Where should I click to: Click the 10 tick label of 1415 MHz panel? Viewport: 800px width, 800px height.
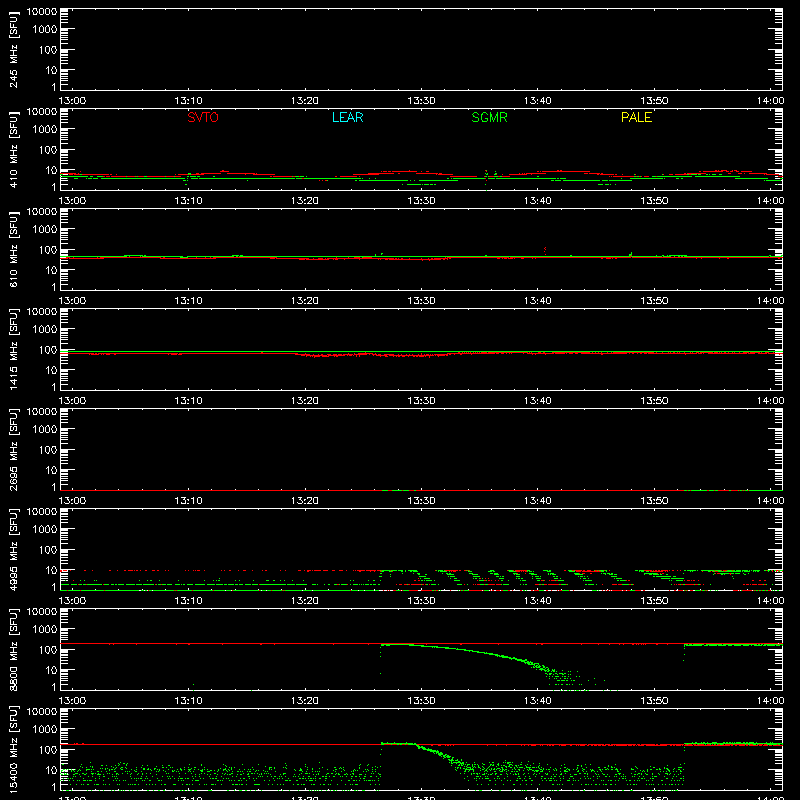pos(51,370)
